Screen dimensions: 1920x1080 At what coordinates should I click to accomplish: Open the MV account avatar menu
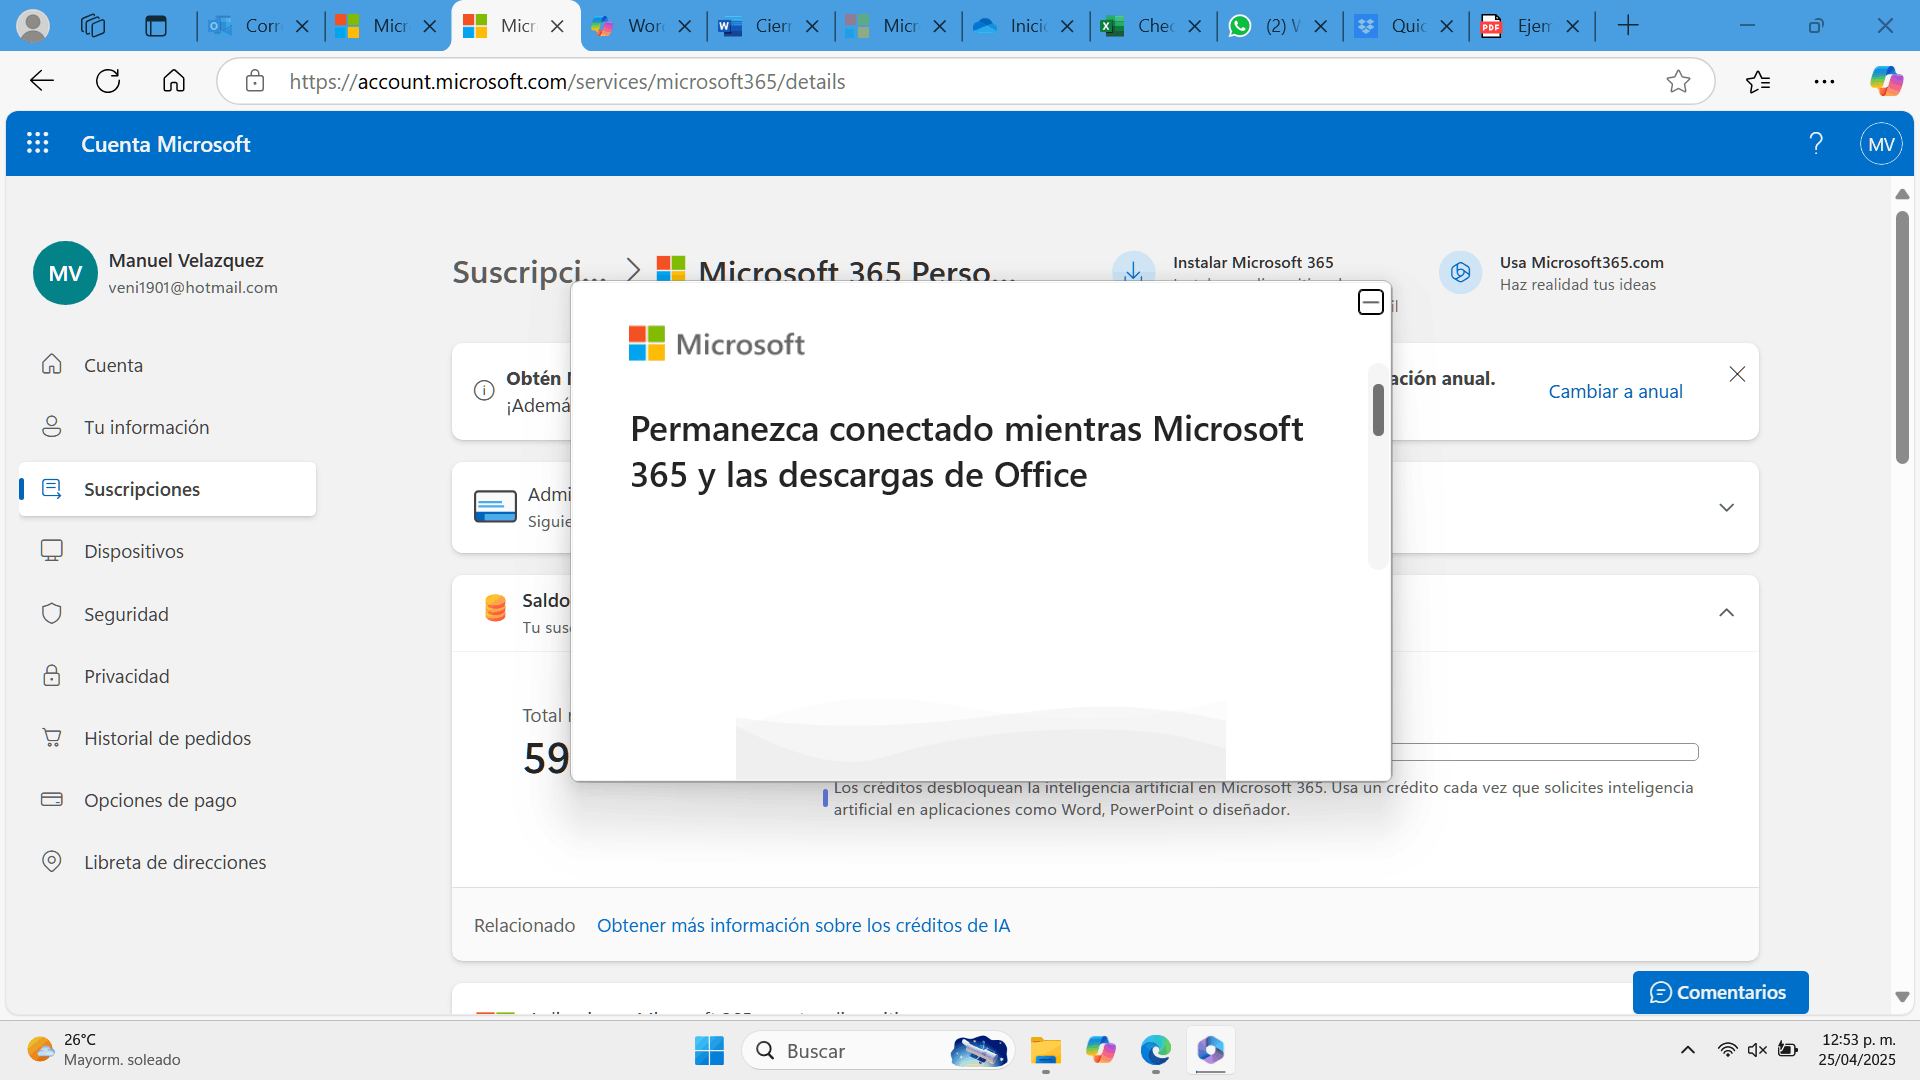[1880, 144]
